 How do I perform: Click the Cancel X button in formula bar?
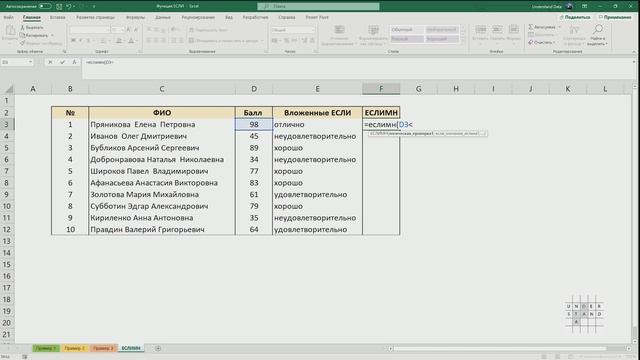50,62
